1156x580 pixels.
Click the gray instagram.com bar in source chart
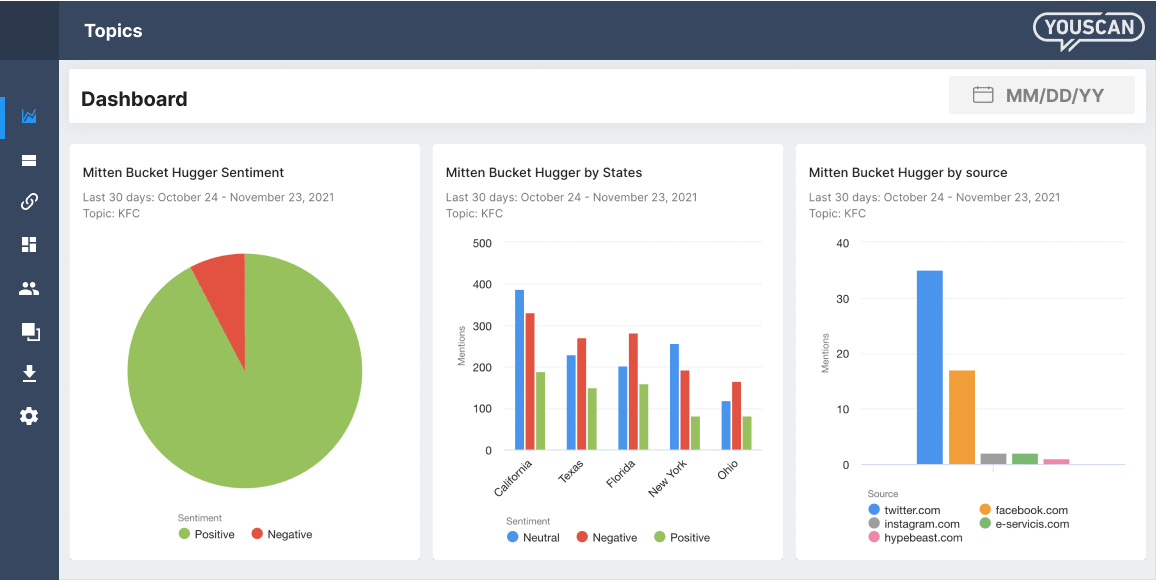coord(993,459)
